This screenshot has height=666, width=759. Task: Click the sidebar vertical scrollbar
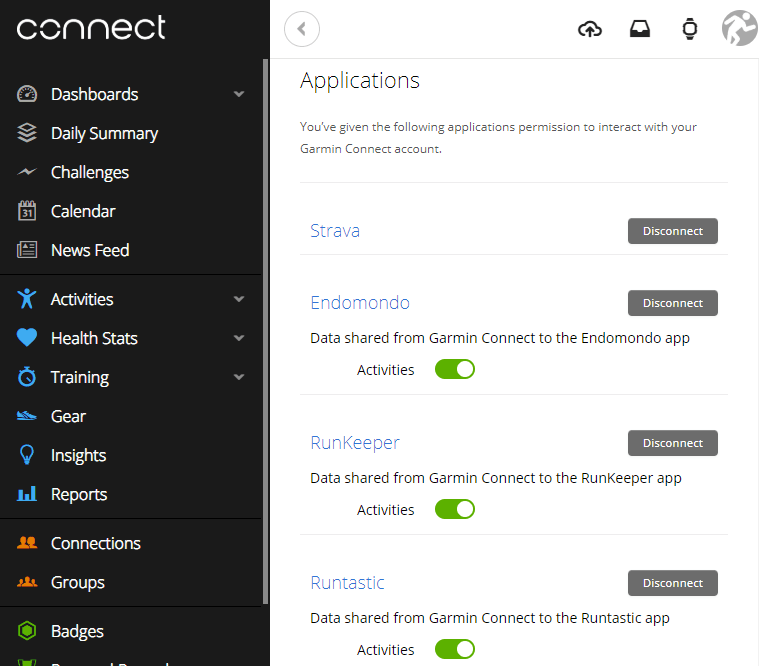[x=265, y=330]
